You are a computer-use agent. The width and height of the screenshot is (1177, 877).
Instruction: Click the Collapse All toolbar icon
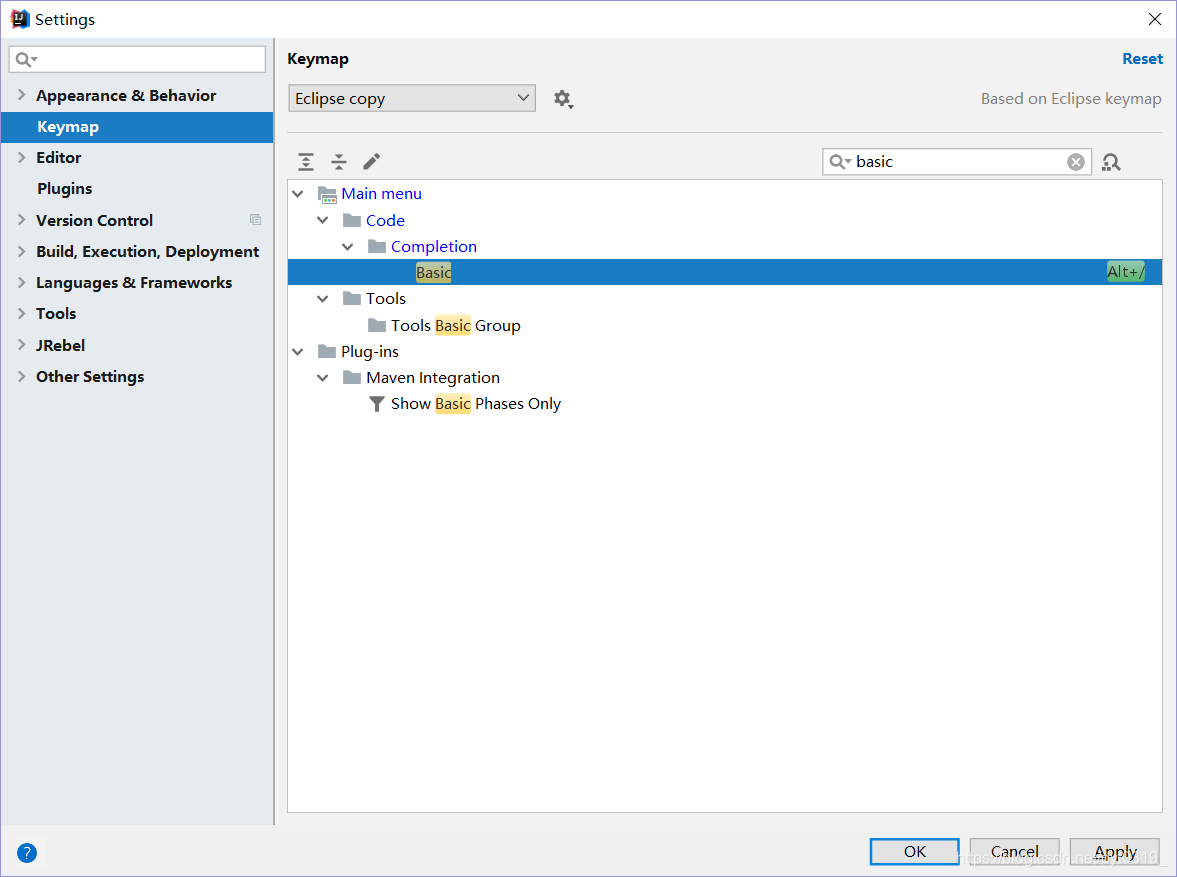click(x=339, y=161)
